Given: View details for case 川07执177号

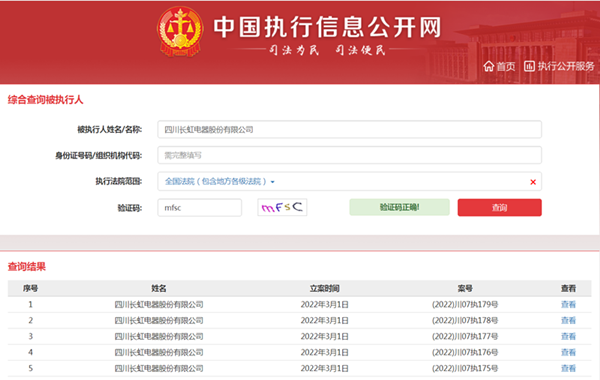Looking at the screenshot, I should [x=568, y=336].
